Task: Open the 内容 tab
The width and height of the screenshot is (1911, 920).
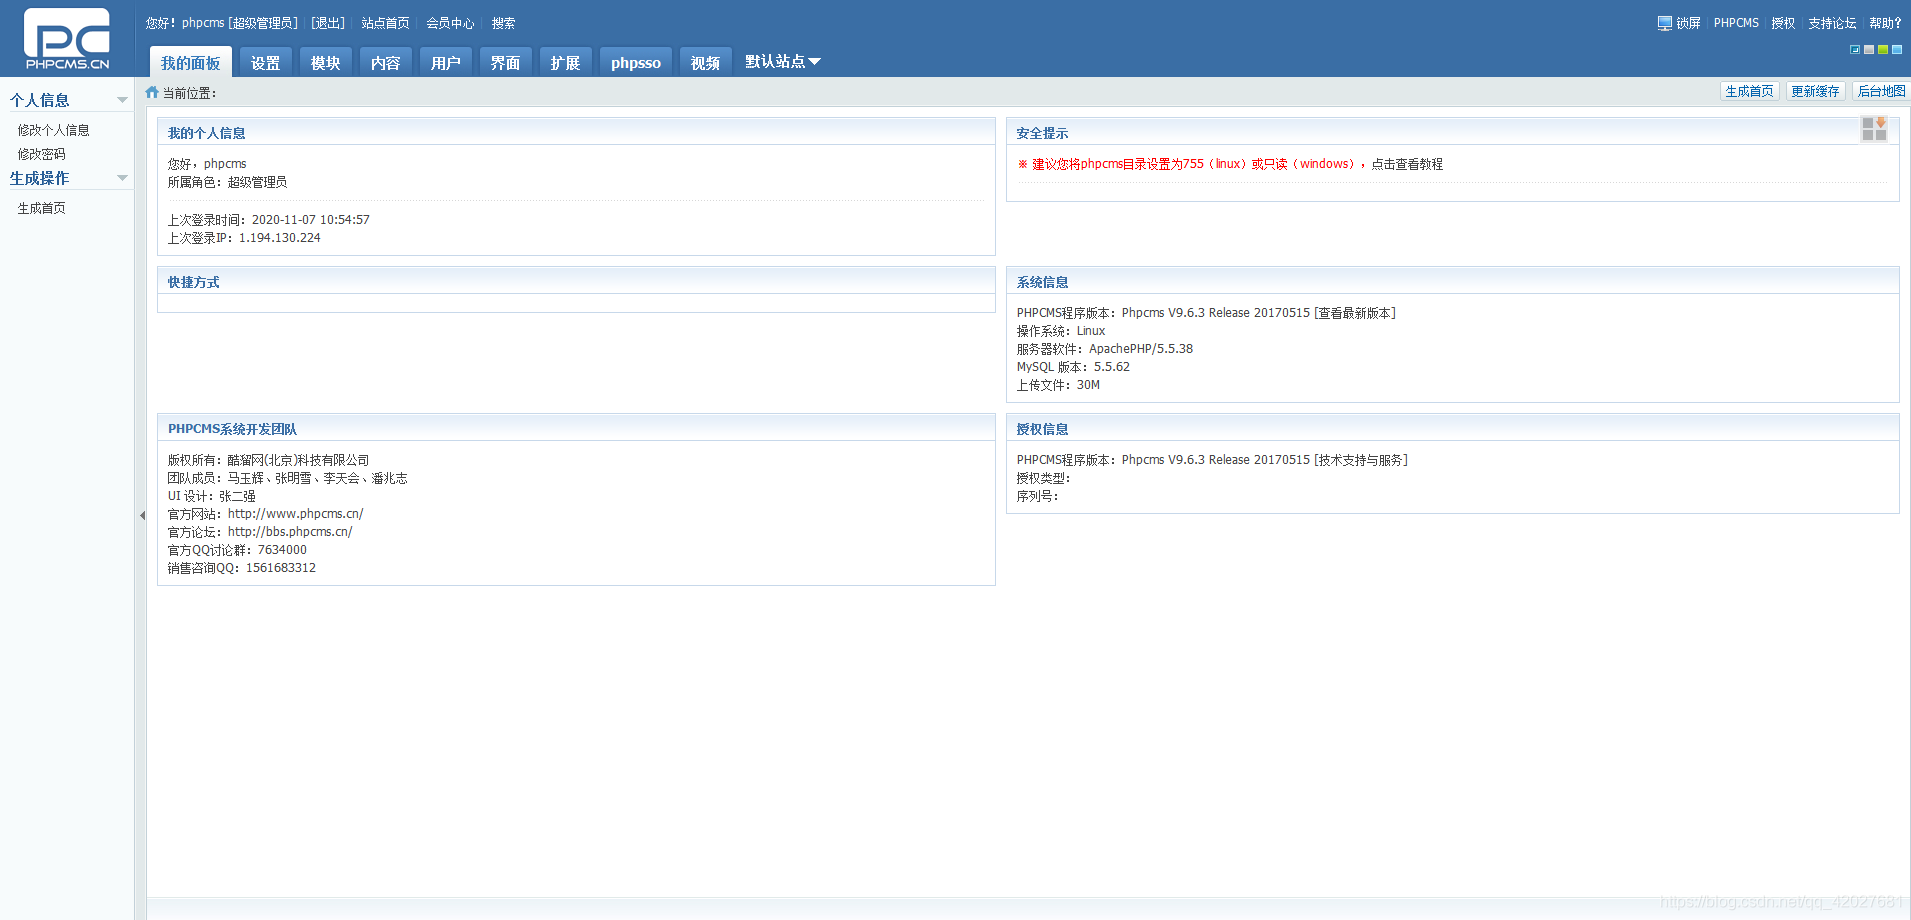Action: (x=386, y=62)
